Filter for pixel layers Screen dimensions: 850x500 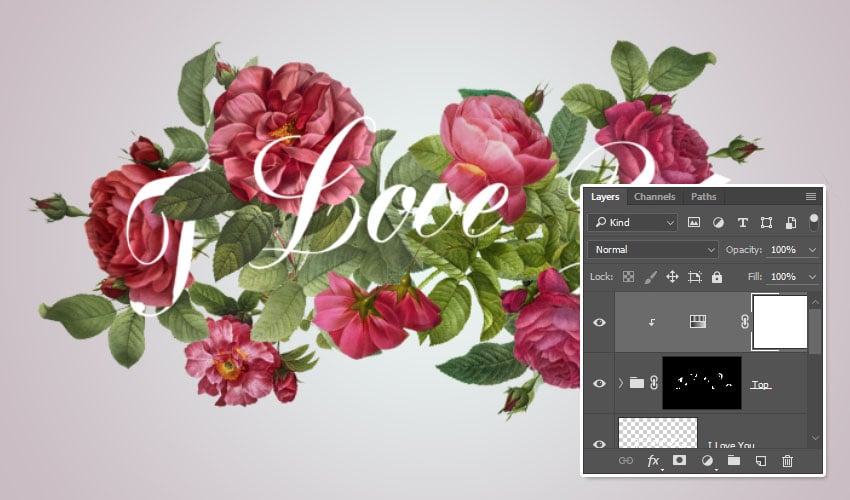693,222
